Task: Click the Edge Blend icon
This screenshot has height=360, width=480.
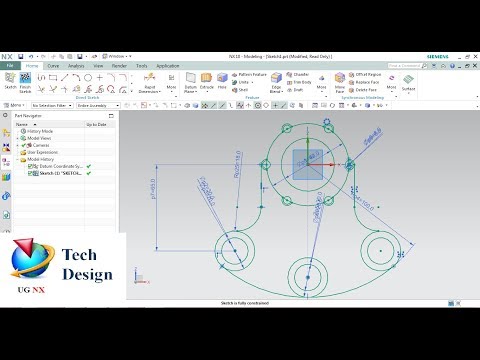Action: point(276,79)
